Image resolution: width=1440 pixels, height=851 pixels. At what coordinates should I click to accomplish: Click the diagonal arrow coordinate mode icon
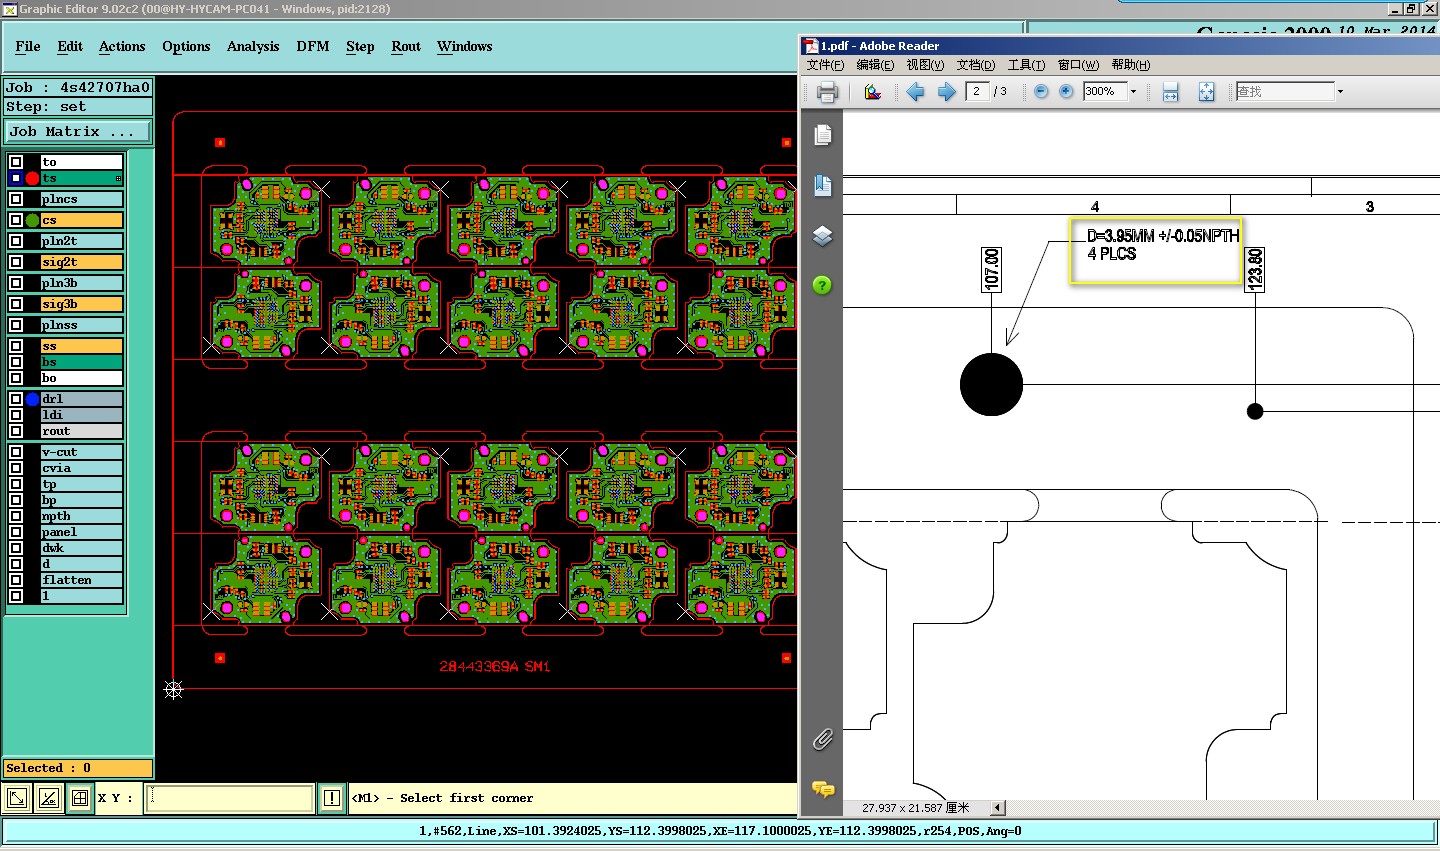pyautogui.click(x=18, y=798)
